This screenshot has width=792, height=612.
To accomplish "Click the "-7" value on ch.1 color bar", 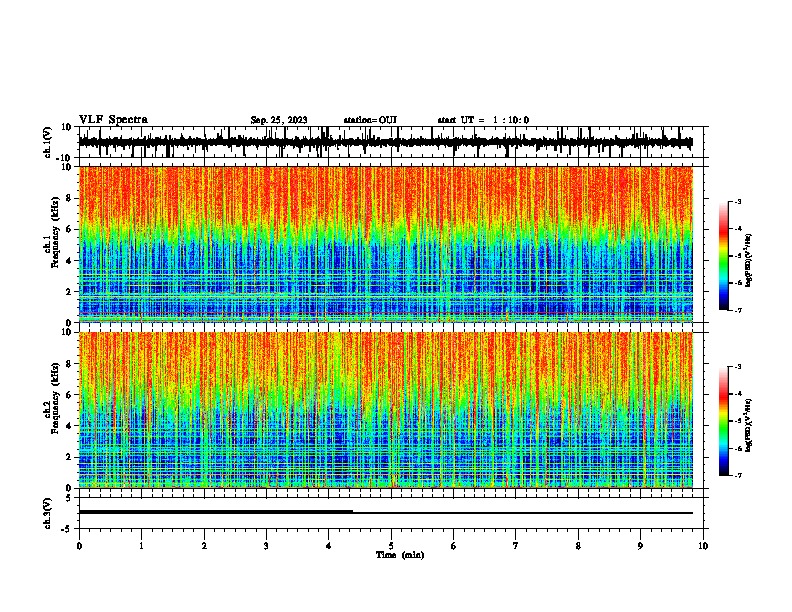I will [737, 310].
